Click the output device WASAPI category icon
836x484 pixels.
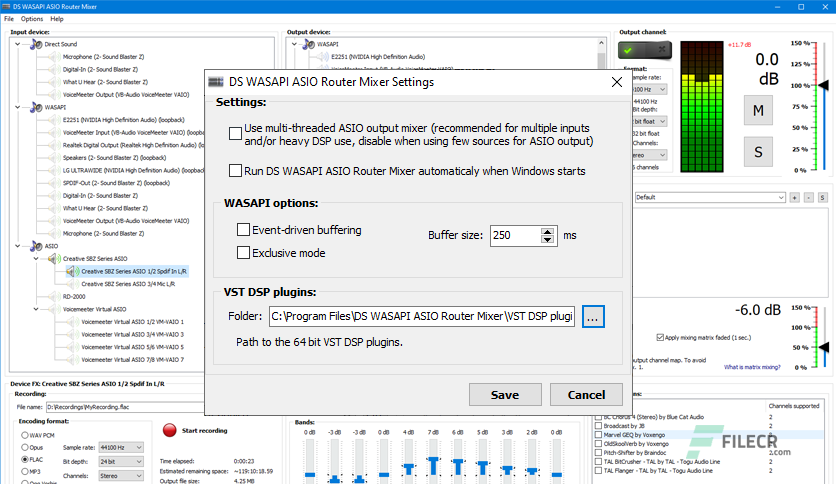point(309,44)
